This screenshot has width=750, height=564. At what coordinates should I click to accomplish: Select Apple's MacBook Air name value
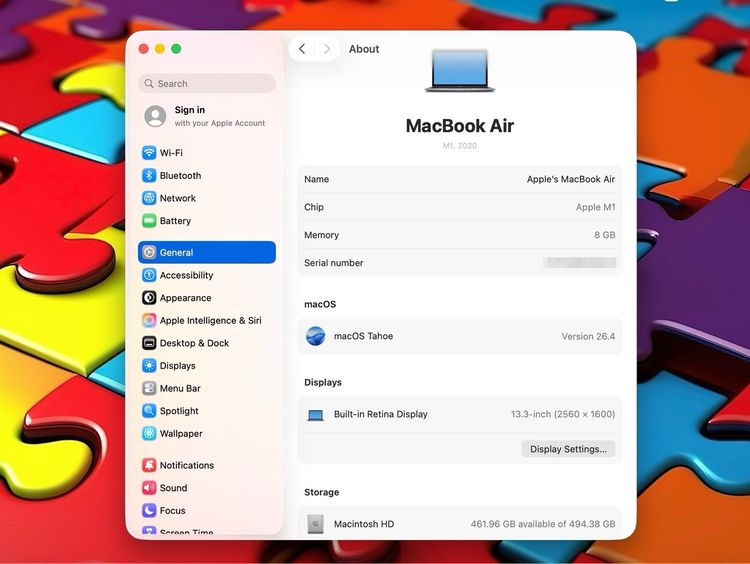(x=571, y=179)
